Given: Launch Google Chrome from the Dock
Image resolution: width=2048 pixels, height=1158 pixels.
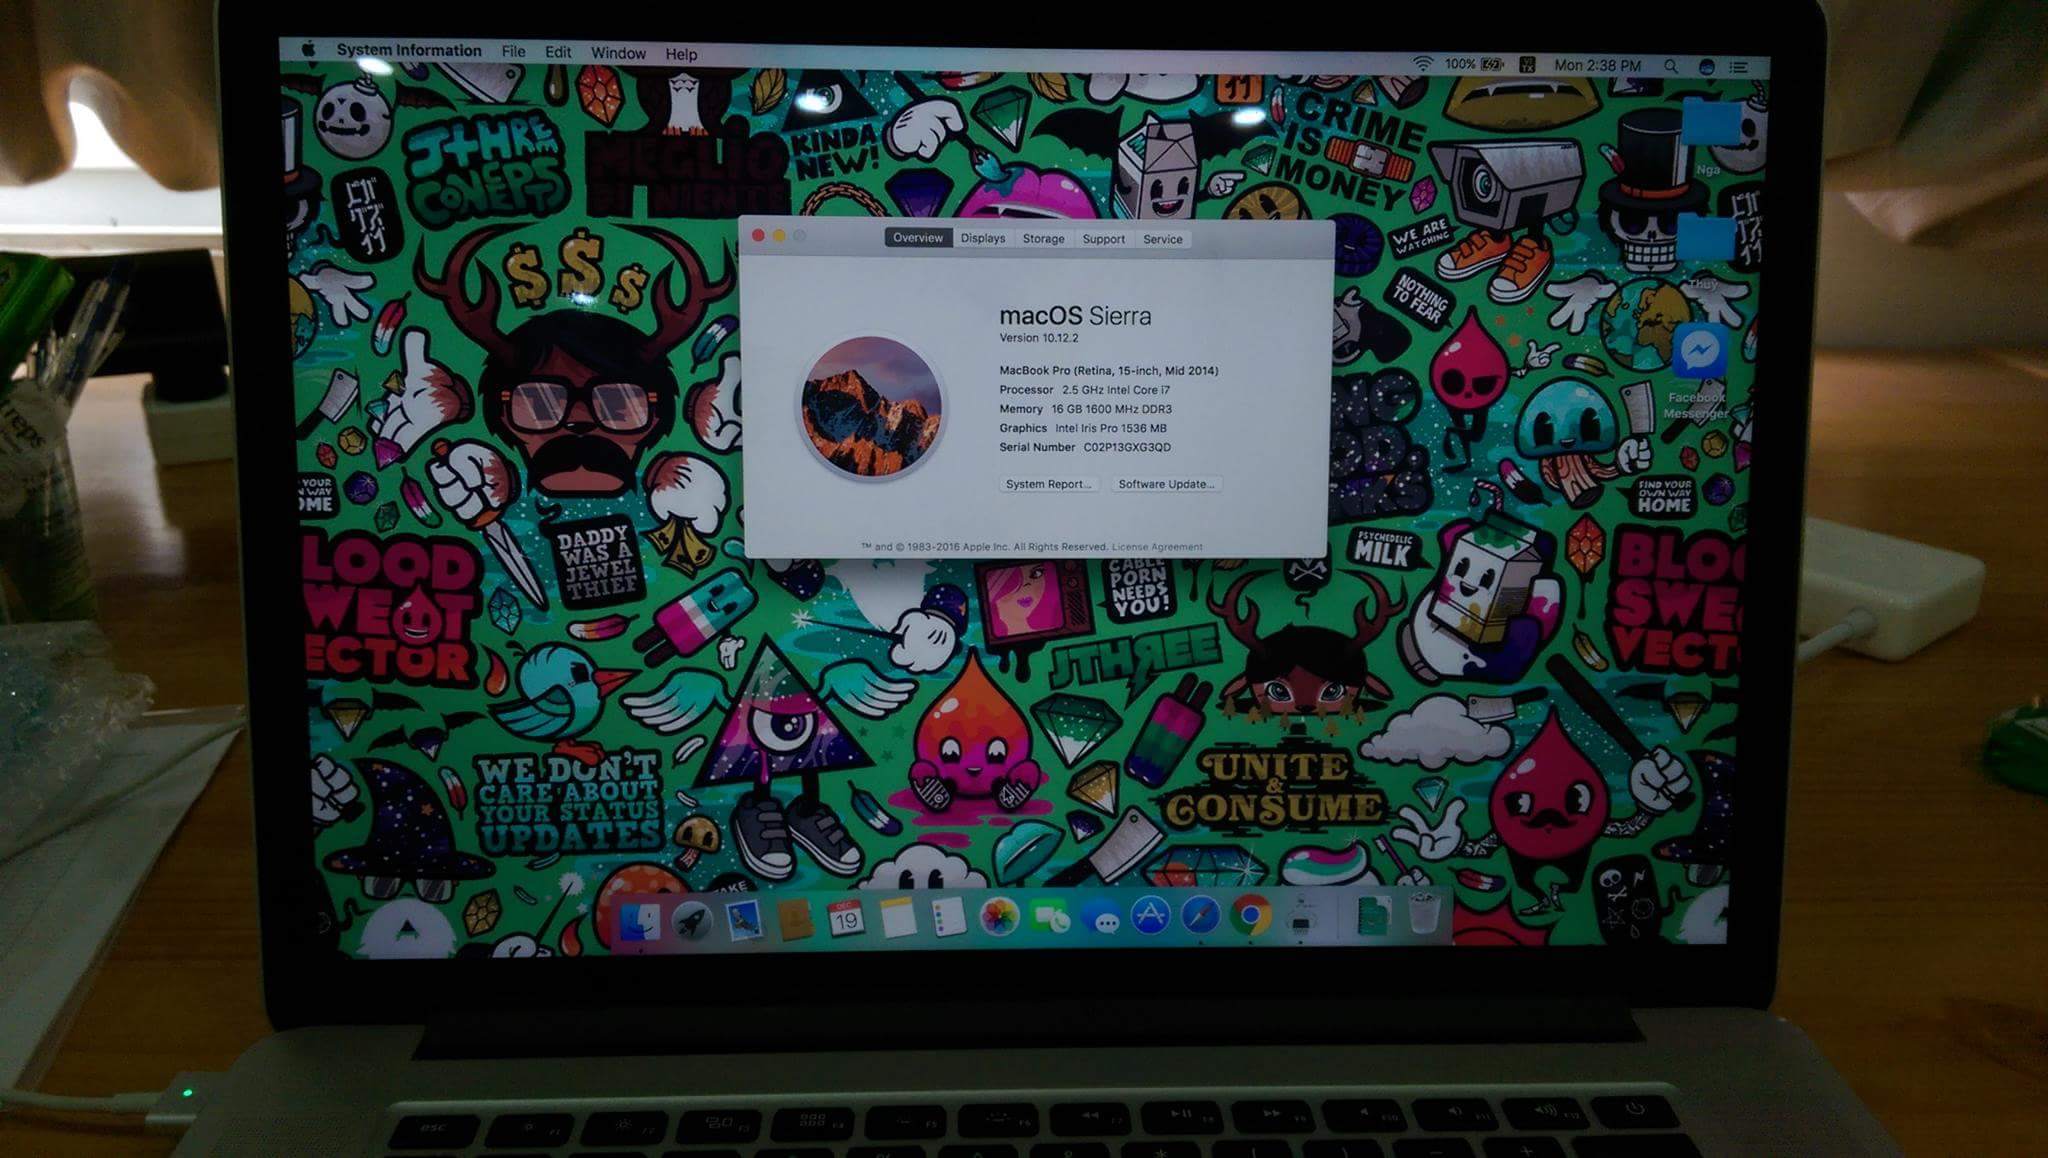Looking at the screenshot, I should pyautogui.click(x=1250, y=915).
